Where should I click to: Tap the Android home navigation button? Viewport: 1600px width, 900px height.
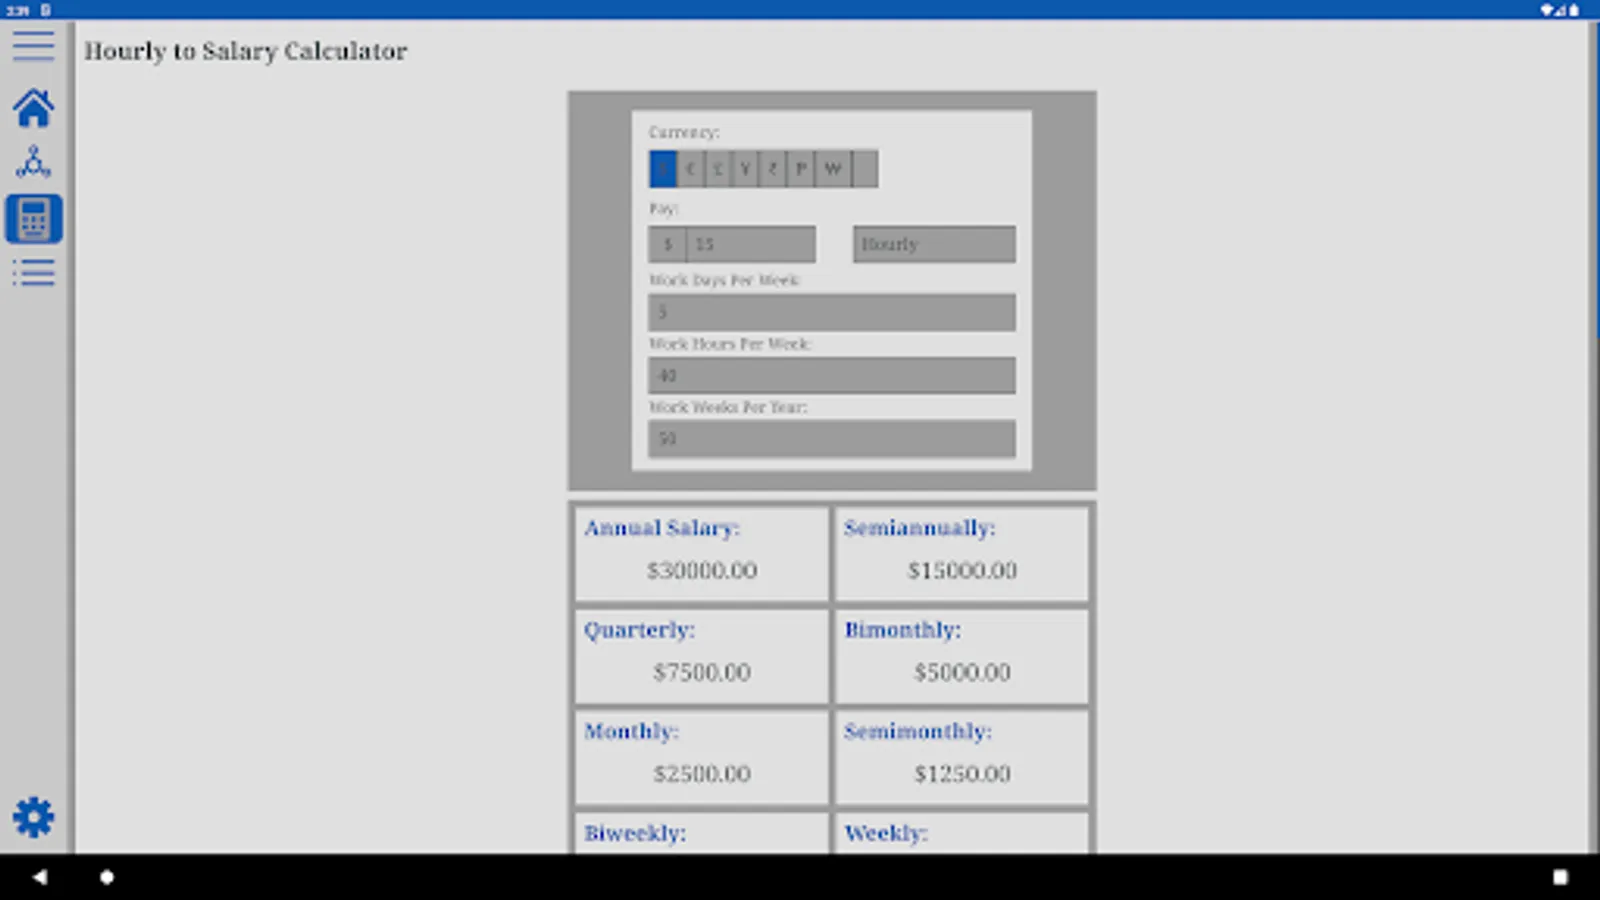[107, 875]
